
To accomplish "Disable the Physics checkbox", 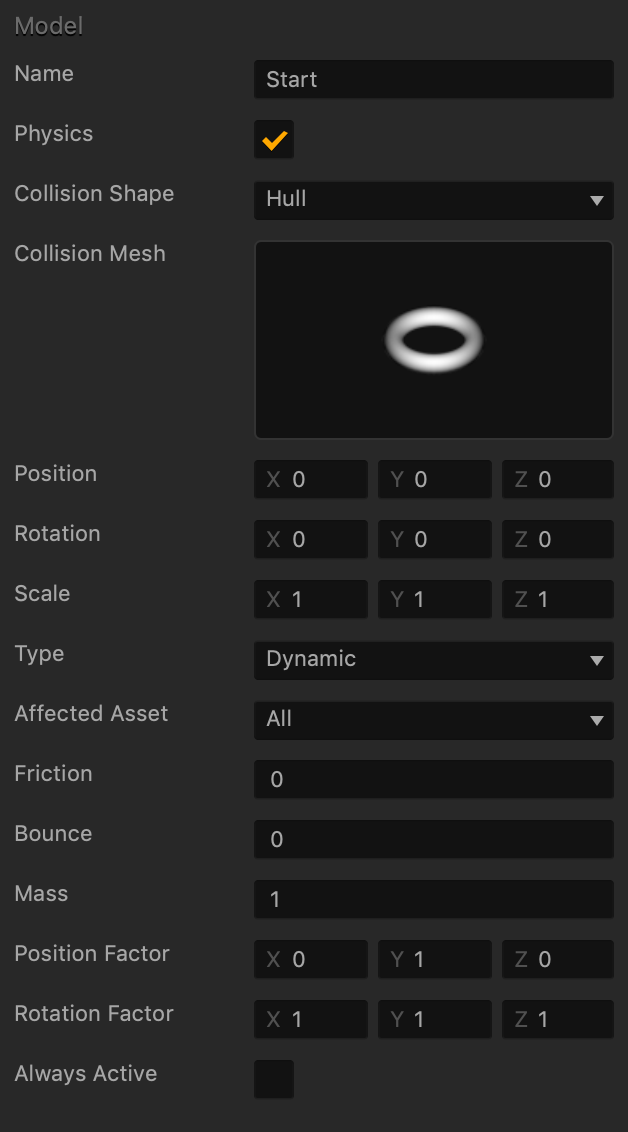I will tap(274, 140).
